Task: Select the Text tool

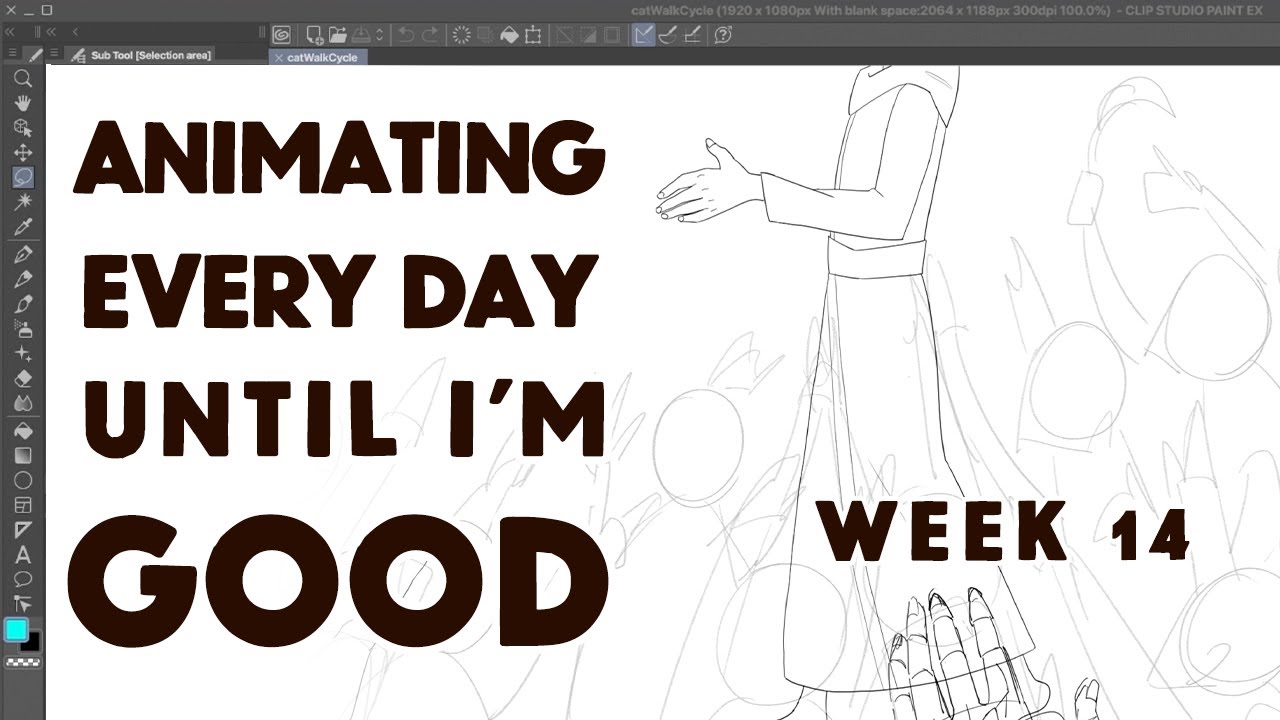Action: click(x=23, y=555)
